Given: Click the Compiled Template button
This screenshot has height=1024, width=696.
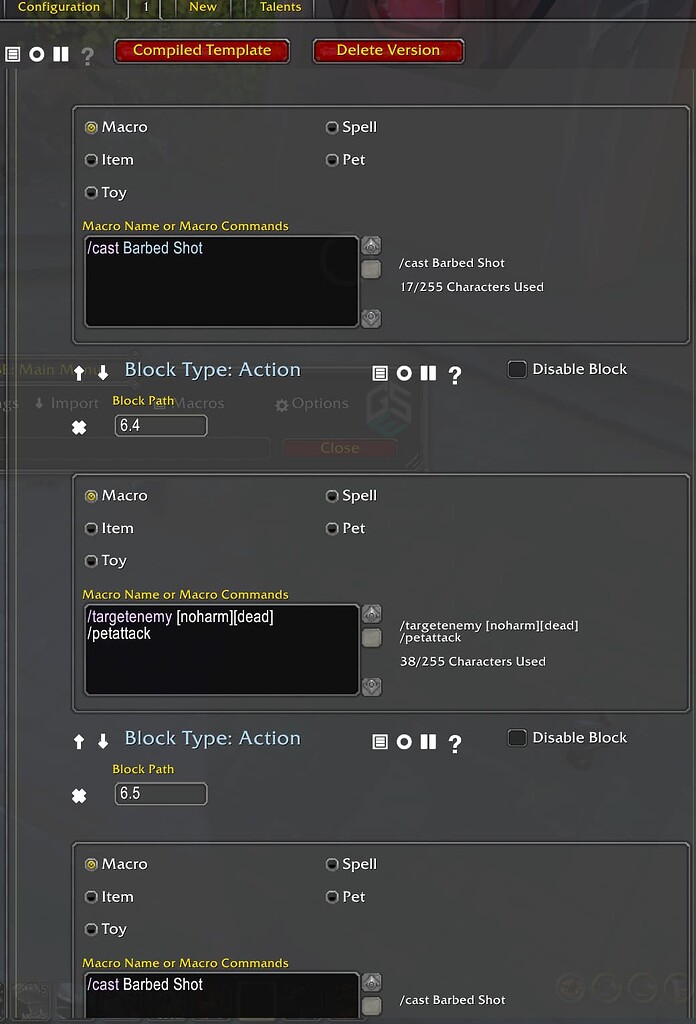Looking at the screenshot, I should click(202, 50).
